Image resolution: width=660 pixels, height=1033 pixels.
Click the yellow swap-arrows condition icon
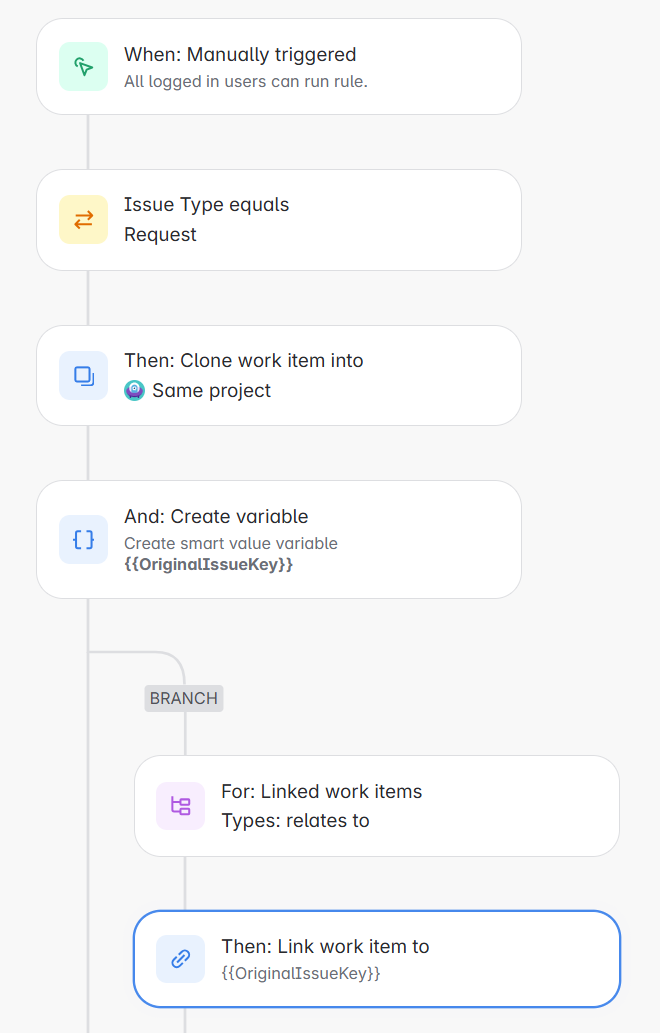point(83,219)
